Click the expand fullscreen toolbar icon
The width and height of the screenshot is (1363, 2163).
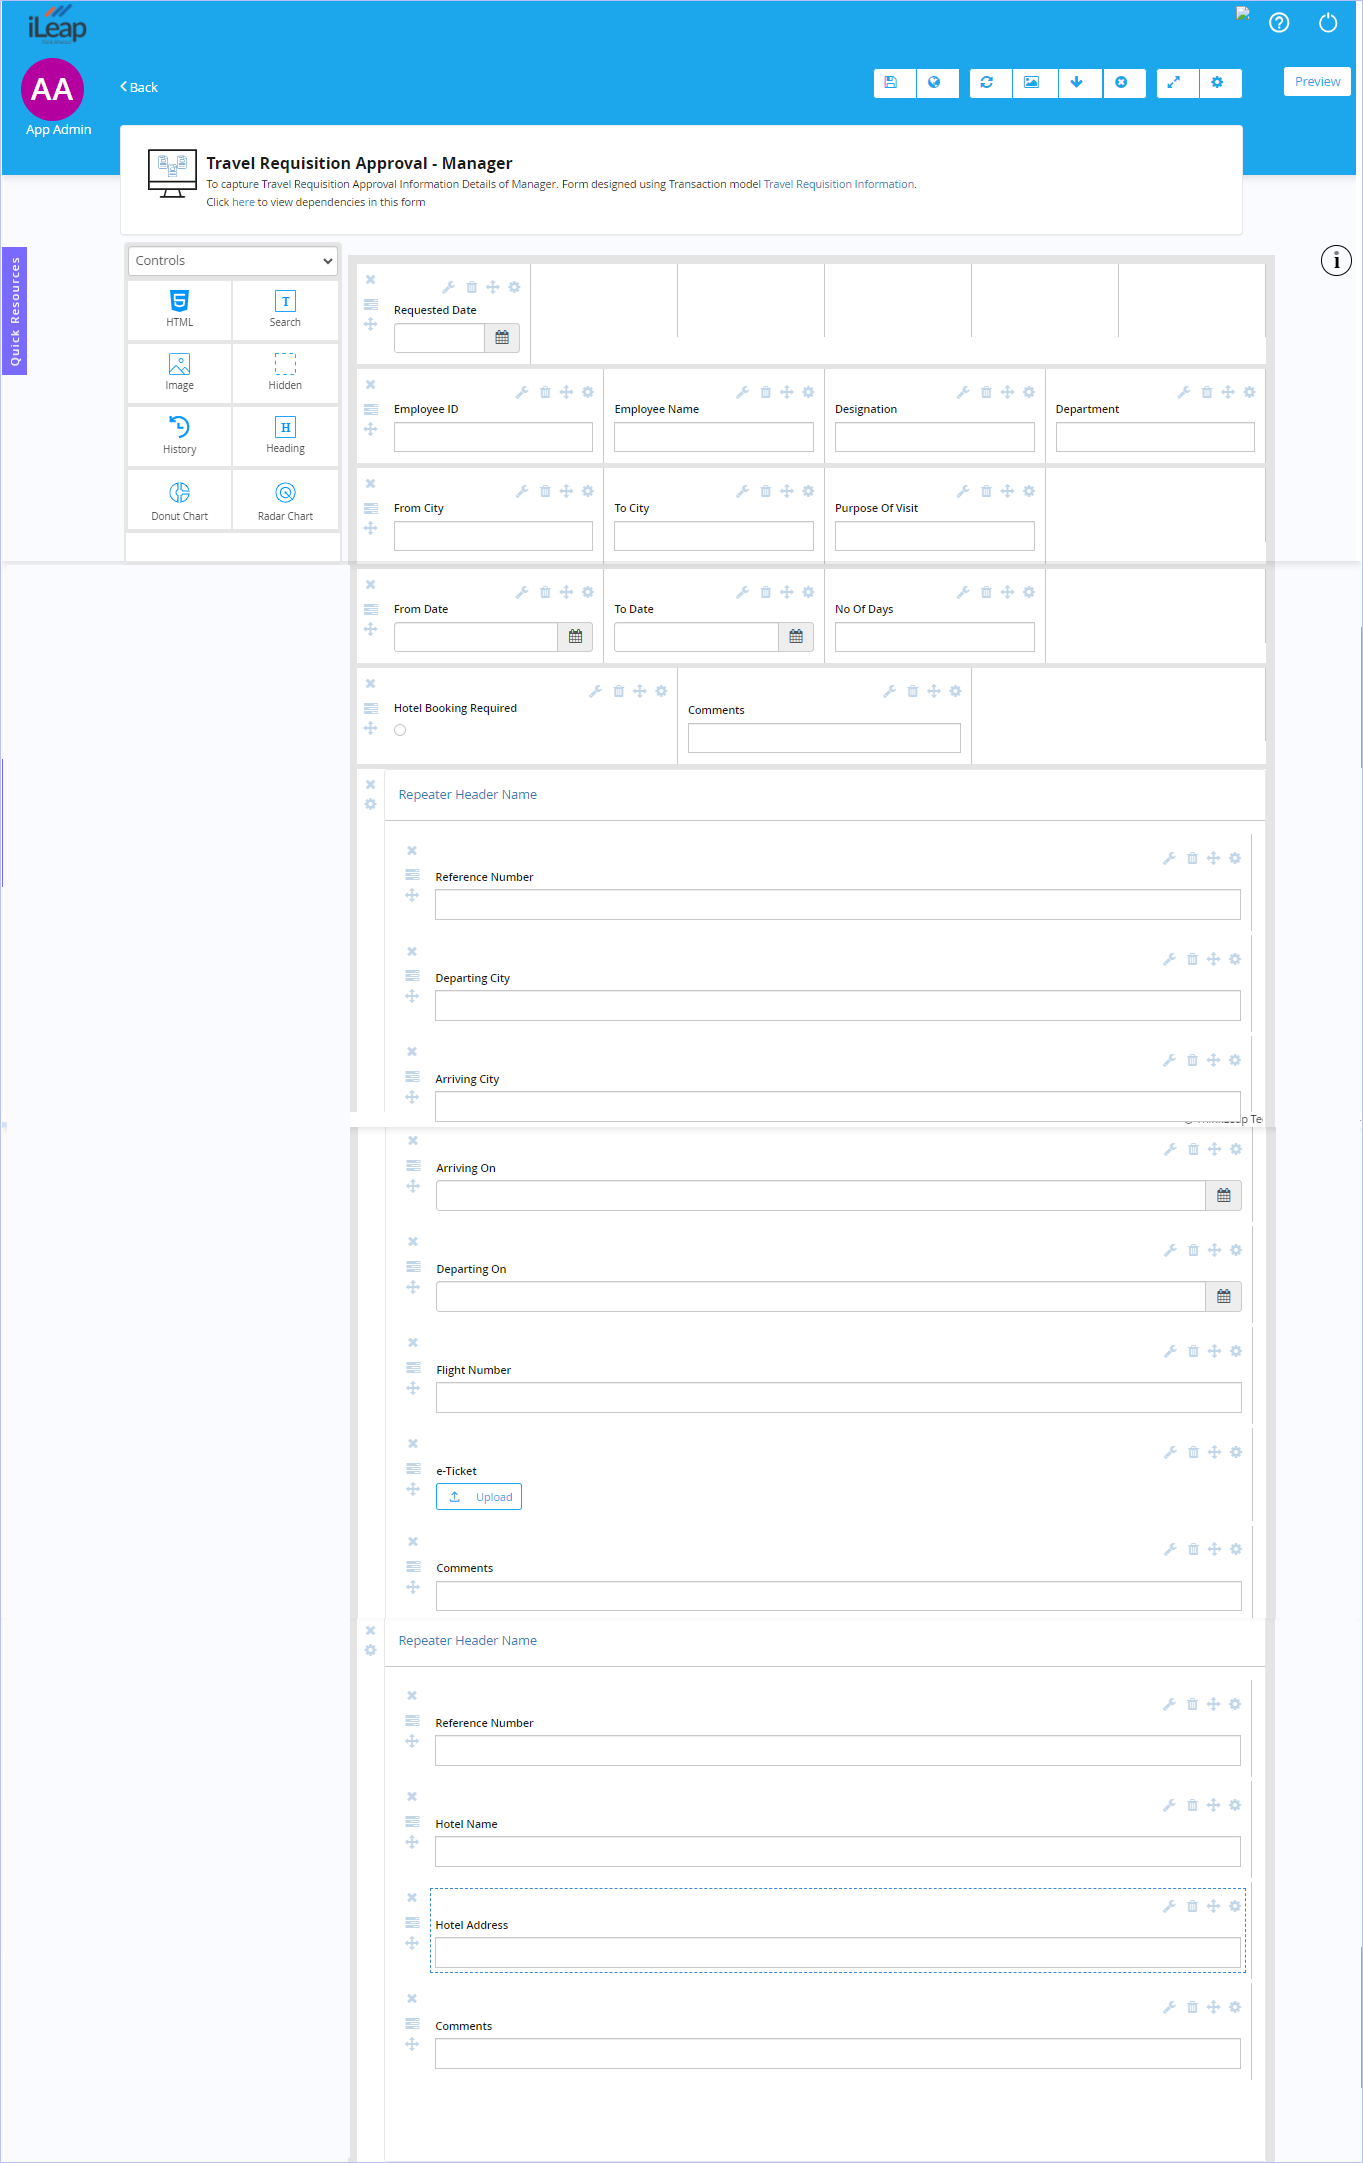[x=1174, y=83]
